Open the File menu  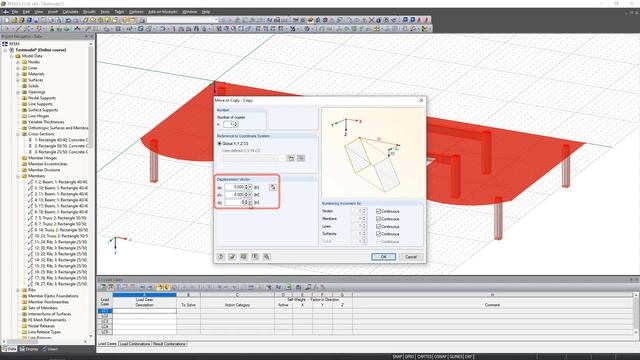[x=15, y=12]
